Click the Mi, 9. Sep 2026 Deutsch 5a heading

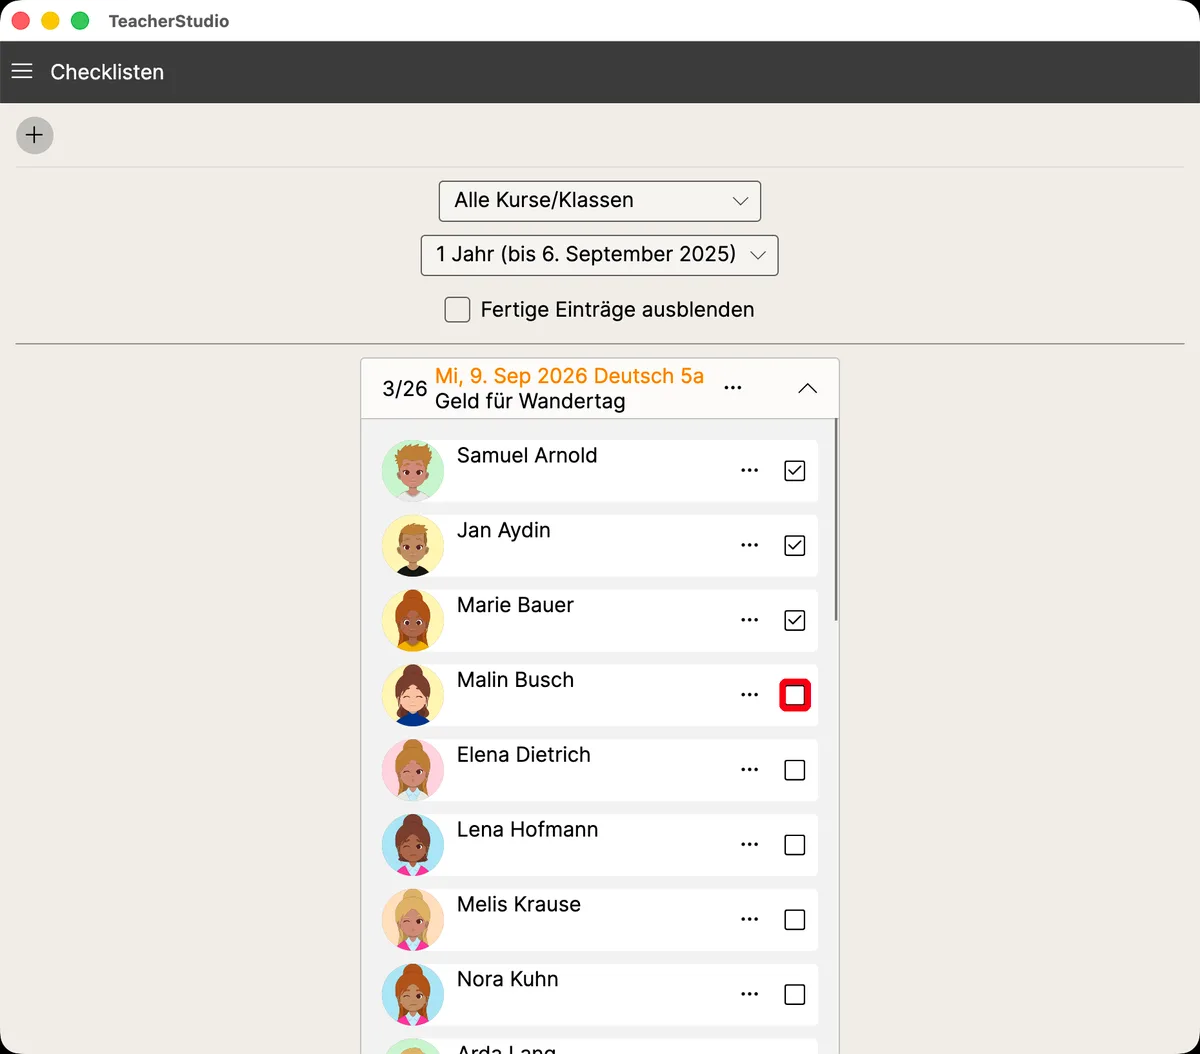(x=570, y=376)
